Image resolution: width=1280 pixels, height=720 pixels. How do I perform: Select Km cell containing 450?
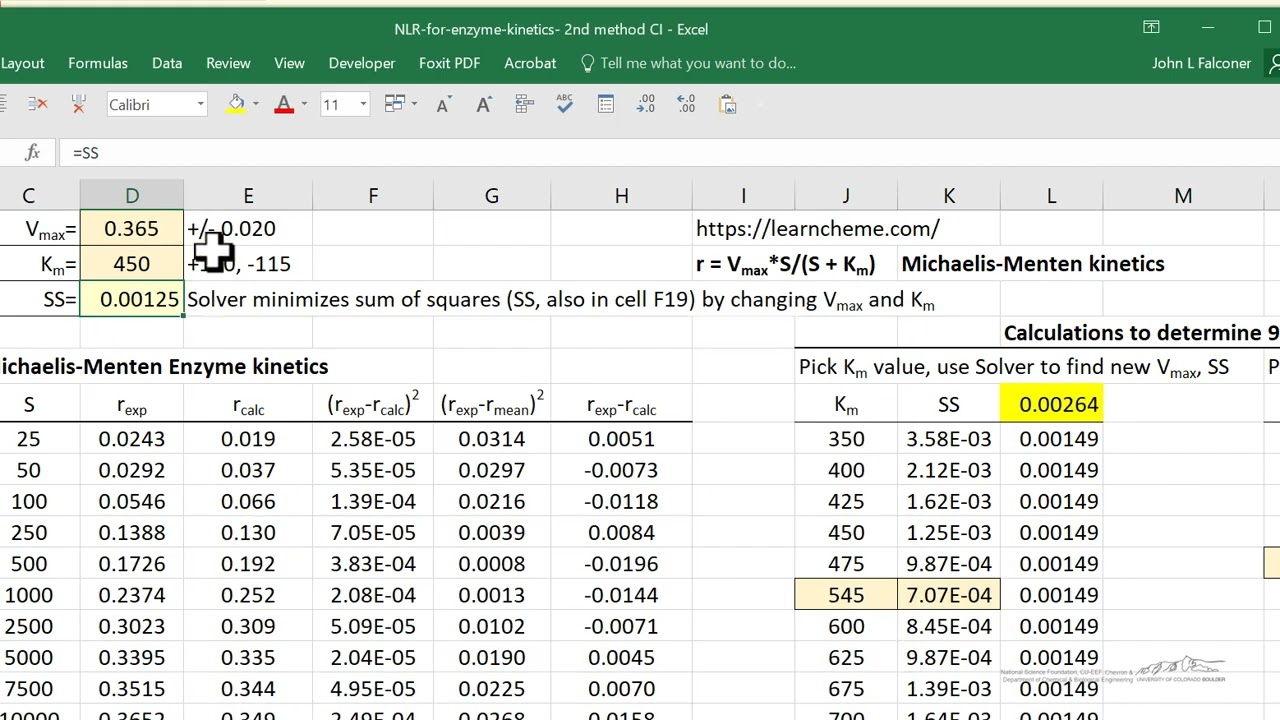[132, 264]
